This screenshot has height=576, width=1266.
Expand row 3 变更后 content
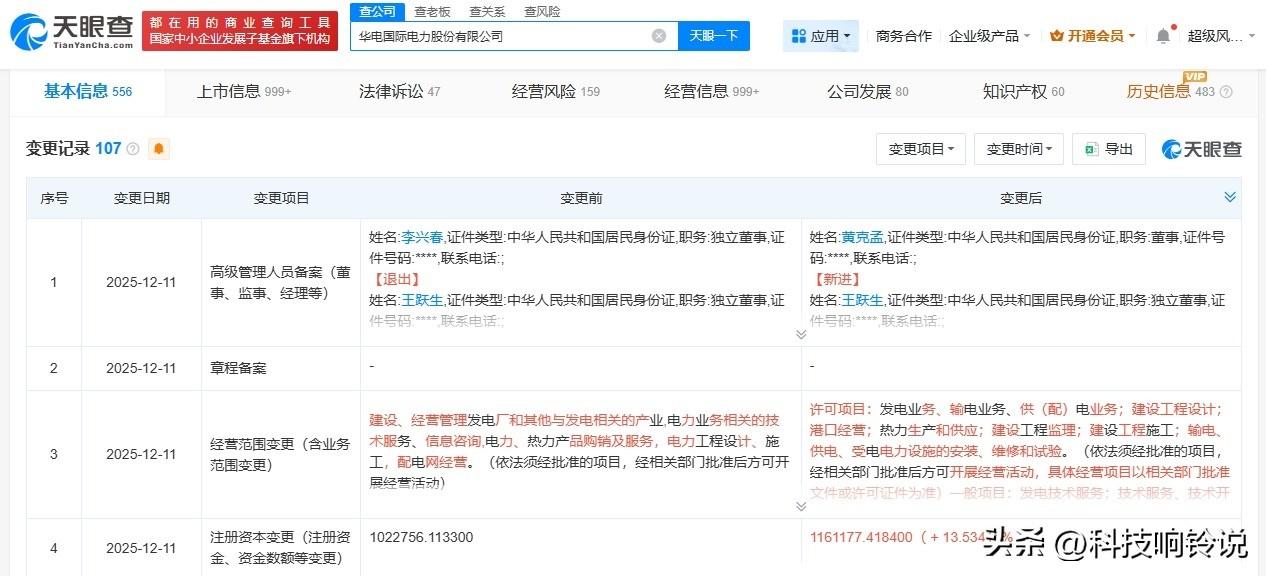[800, 506]
